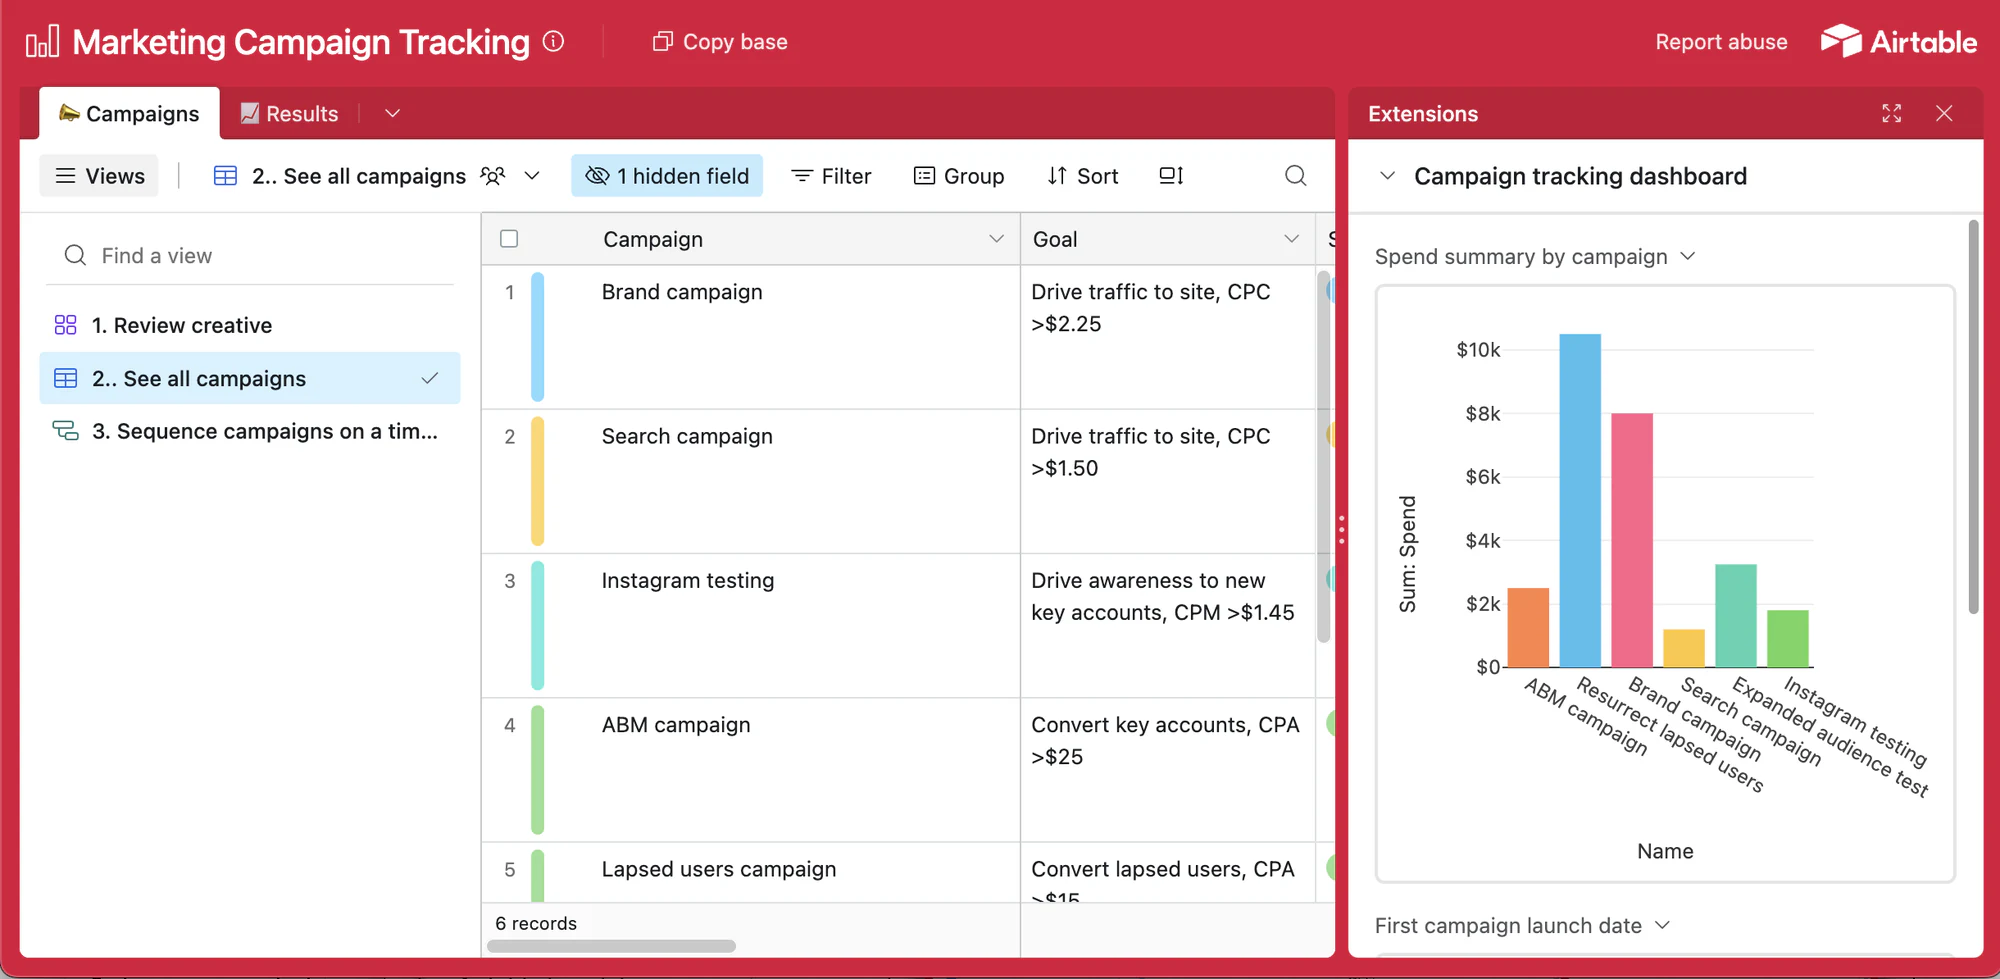Expand the table list chevron after Results
2000x979 pixels.
click(392, 114)
